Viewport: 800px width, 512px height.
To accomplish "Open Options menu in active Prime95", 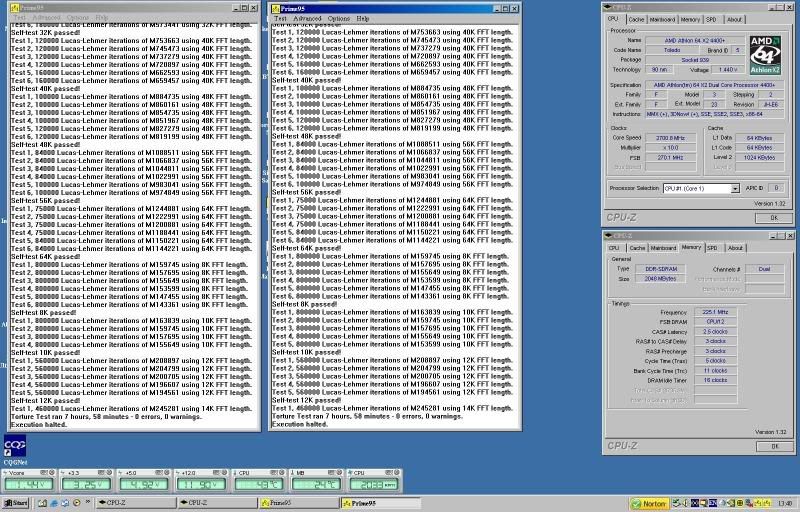I will [x=339, y=18].
